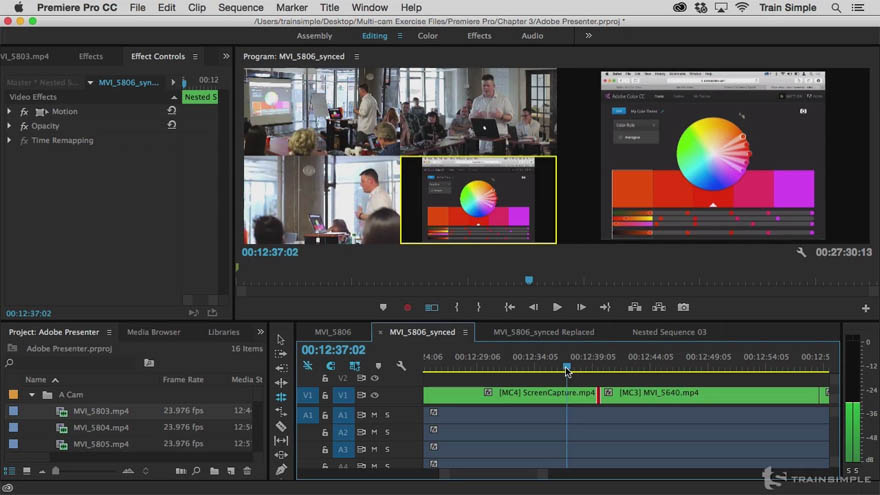
Task: Toggle Snap in timeline
Action: pos(331,366)
